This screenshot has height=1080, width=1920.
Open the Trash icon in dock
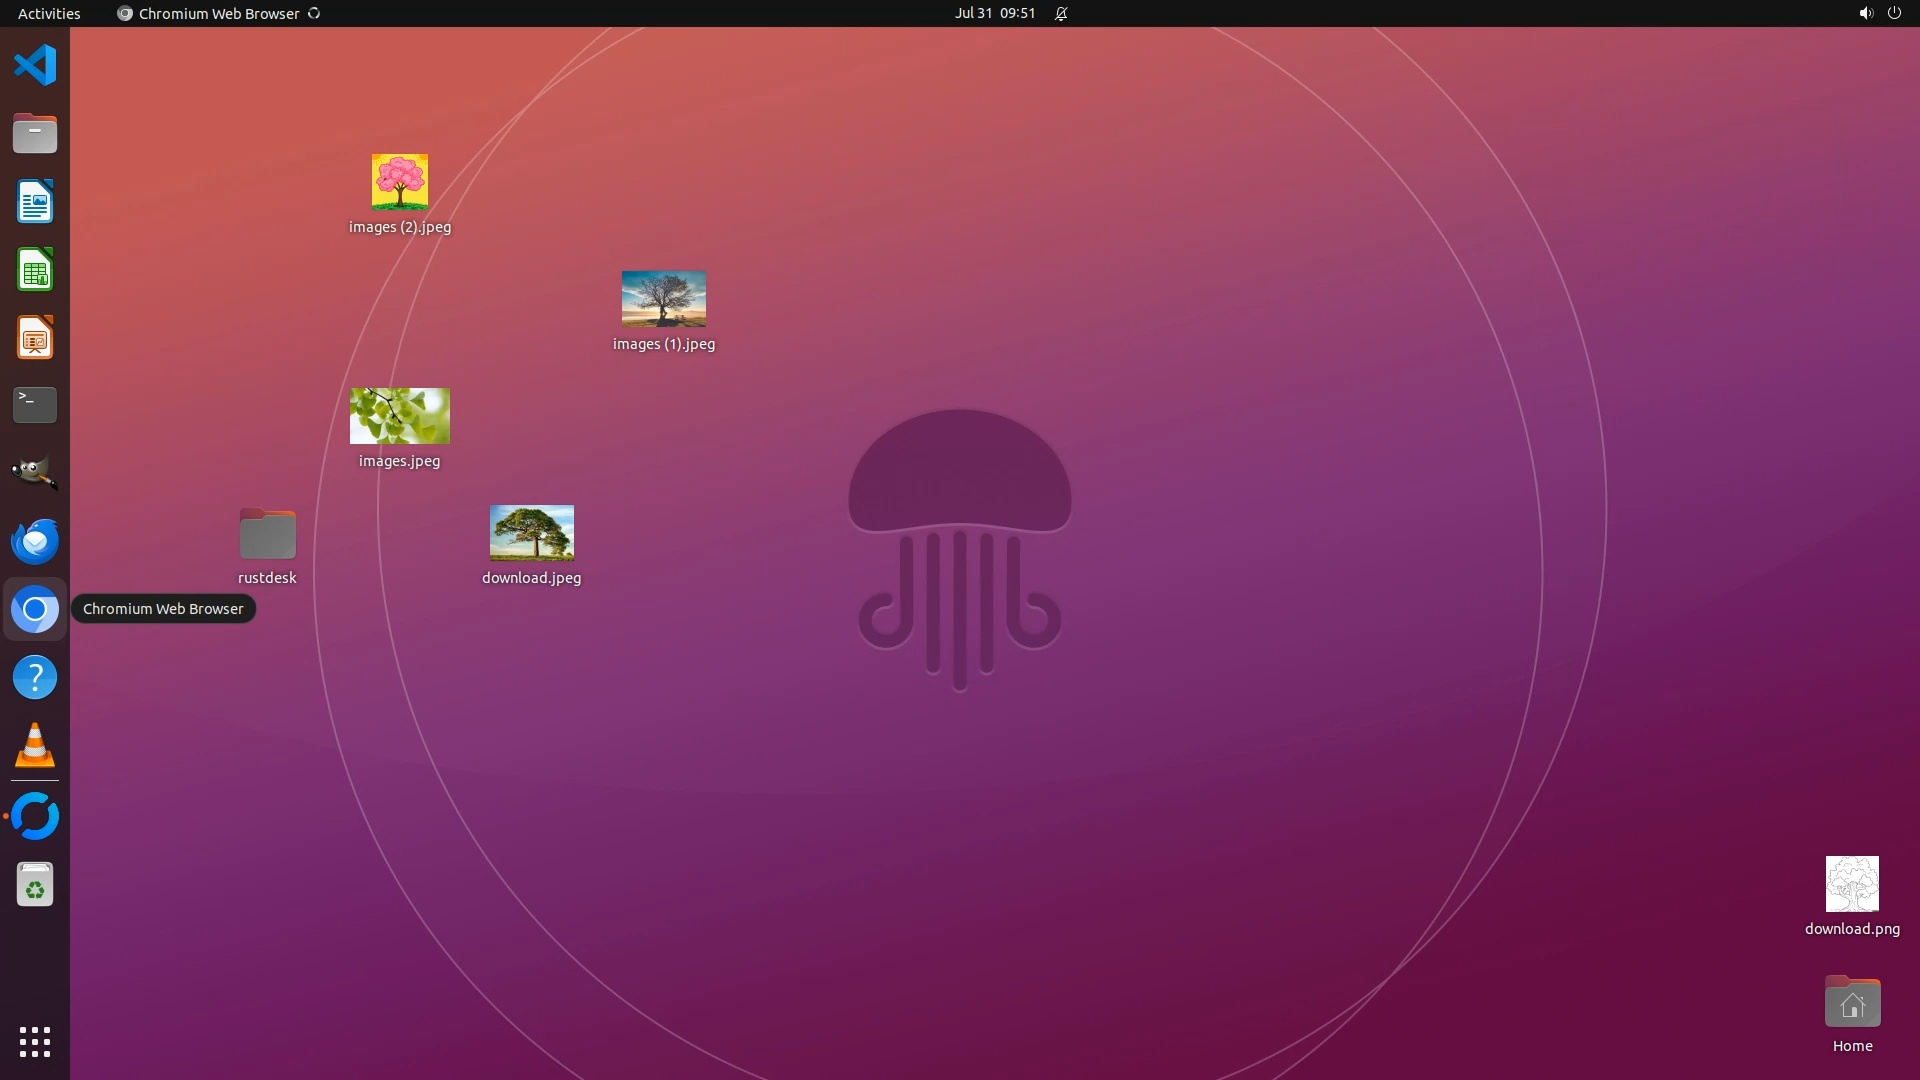tap(35, 885)
